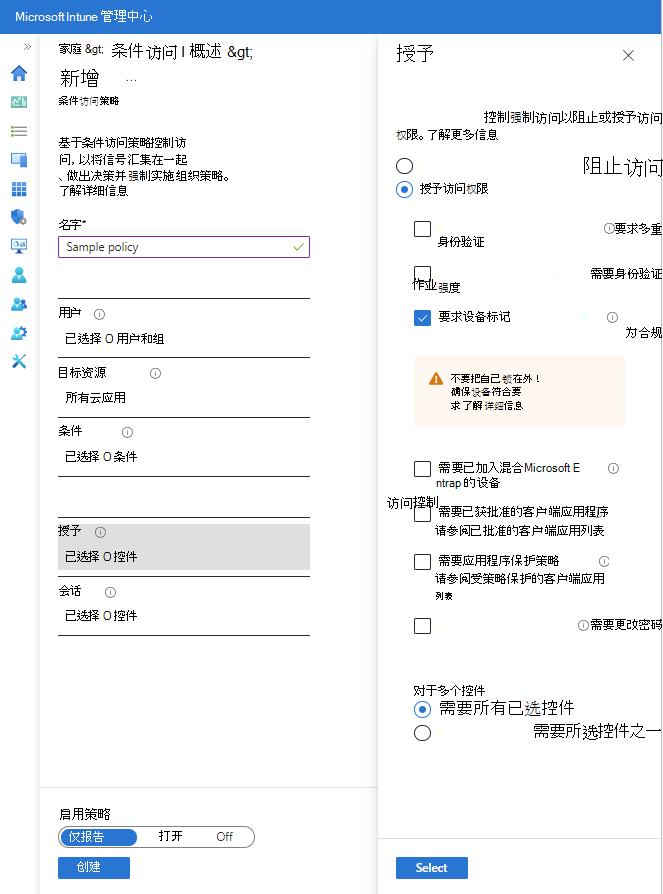Image resolution: width=663 pixels, height=894 pixels.
Task: Show info tooltip beside 会话
Action: 111,592
